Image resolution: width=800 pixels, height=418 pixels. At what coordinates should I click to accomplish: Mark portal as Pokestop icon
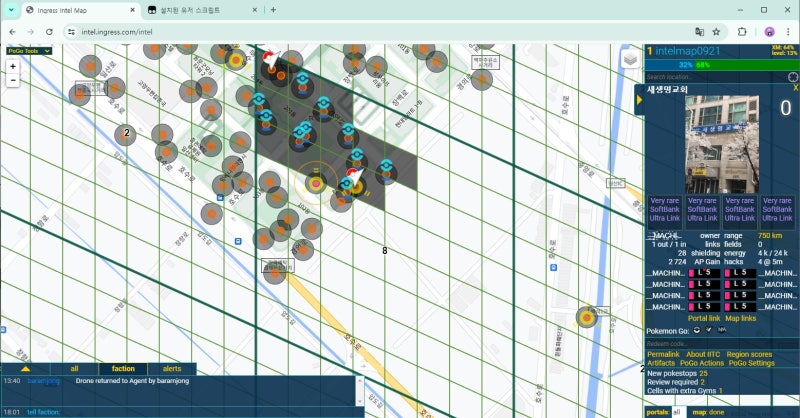[x=696, y=330]
